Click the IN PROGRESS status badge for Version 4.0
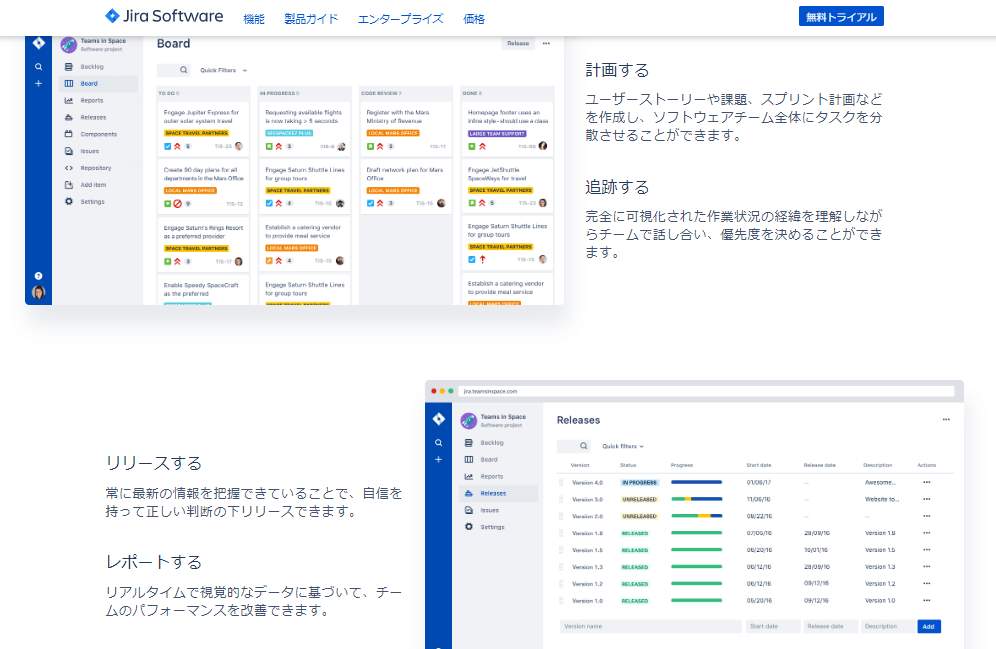 pos(640,483)
